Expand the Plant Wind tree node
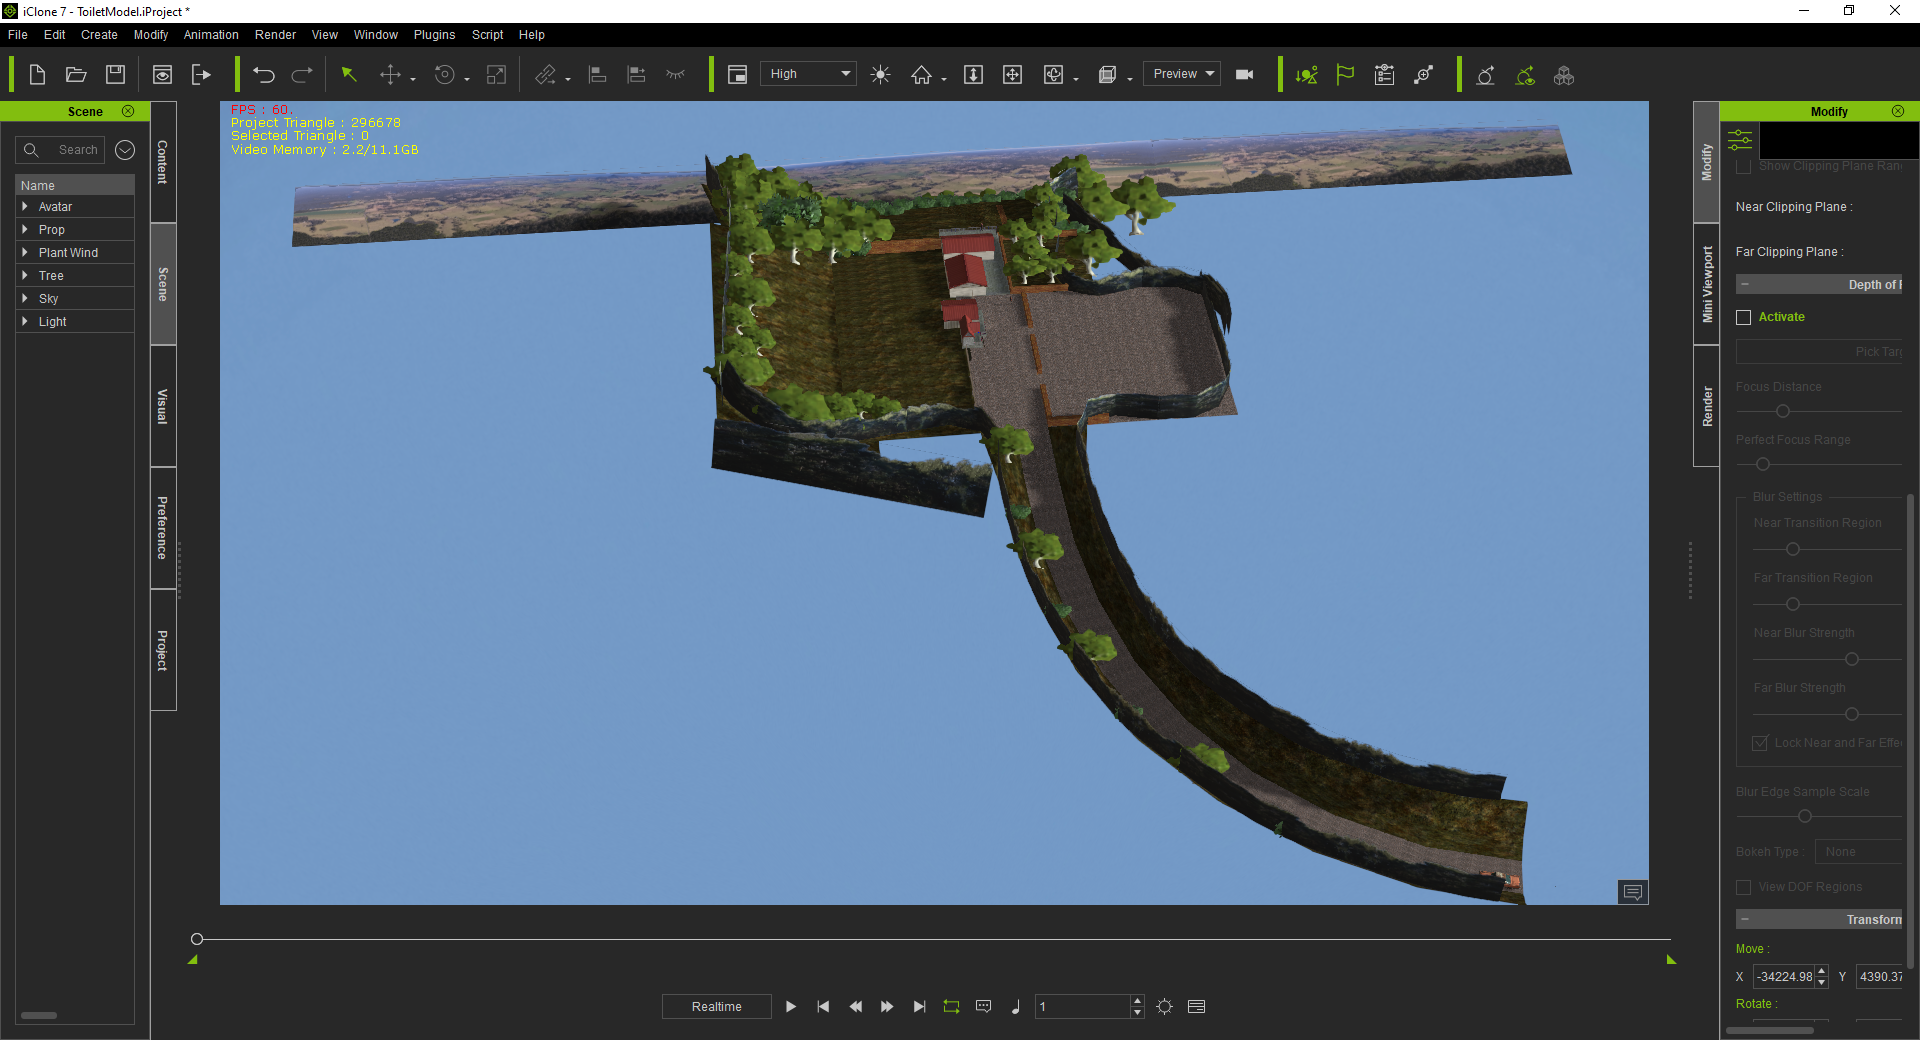1921x1040 pixels. [x=25, y=253]
